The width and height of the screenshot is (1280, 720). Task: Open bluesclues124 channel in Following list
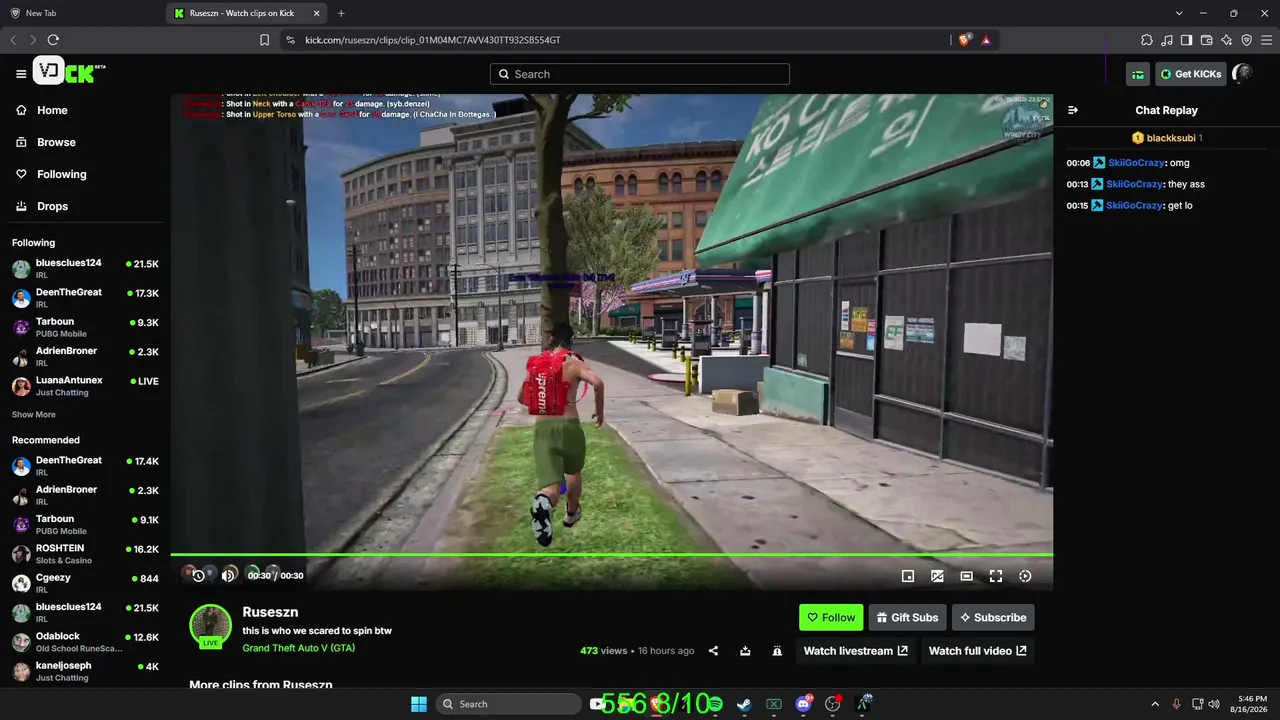point(85,268)
